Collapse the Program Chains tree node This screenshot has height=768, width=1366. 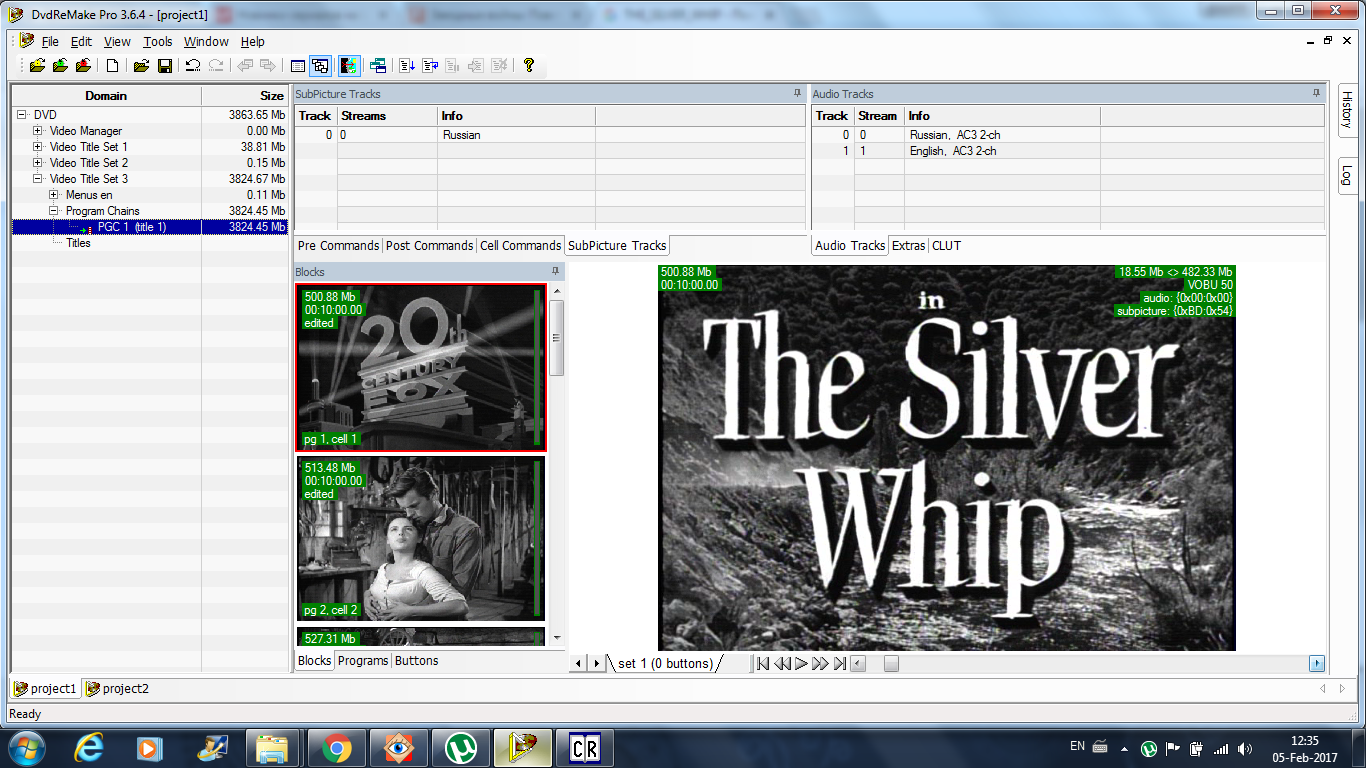(54, 211)
